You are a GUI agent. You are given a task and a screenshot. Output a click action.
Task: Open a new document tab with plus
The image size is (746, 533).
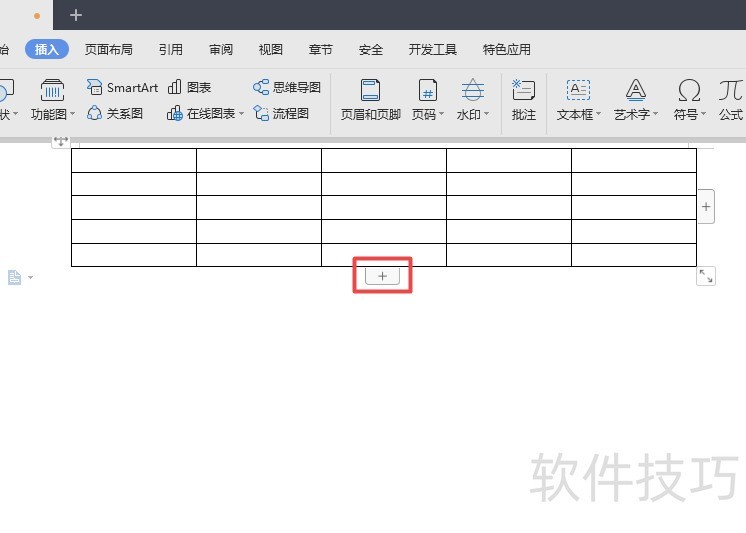[x=76, y=15]
